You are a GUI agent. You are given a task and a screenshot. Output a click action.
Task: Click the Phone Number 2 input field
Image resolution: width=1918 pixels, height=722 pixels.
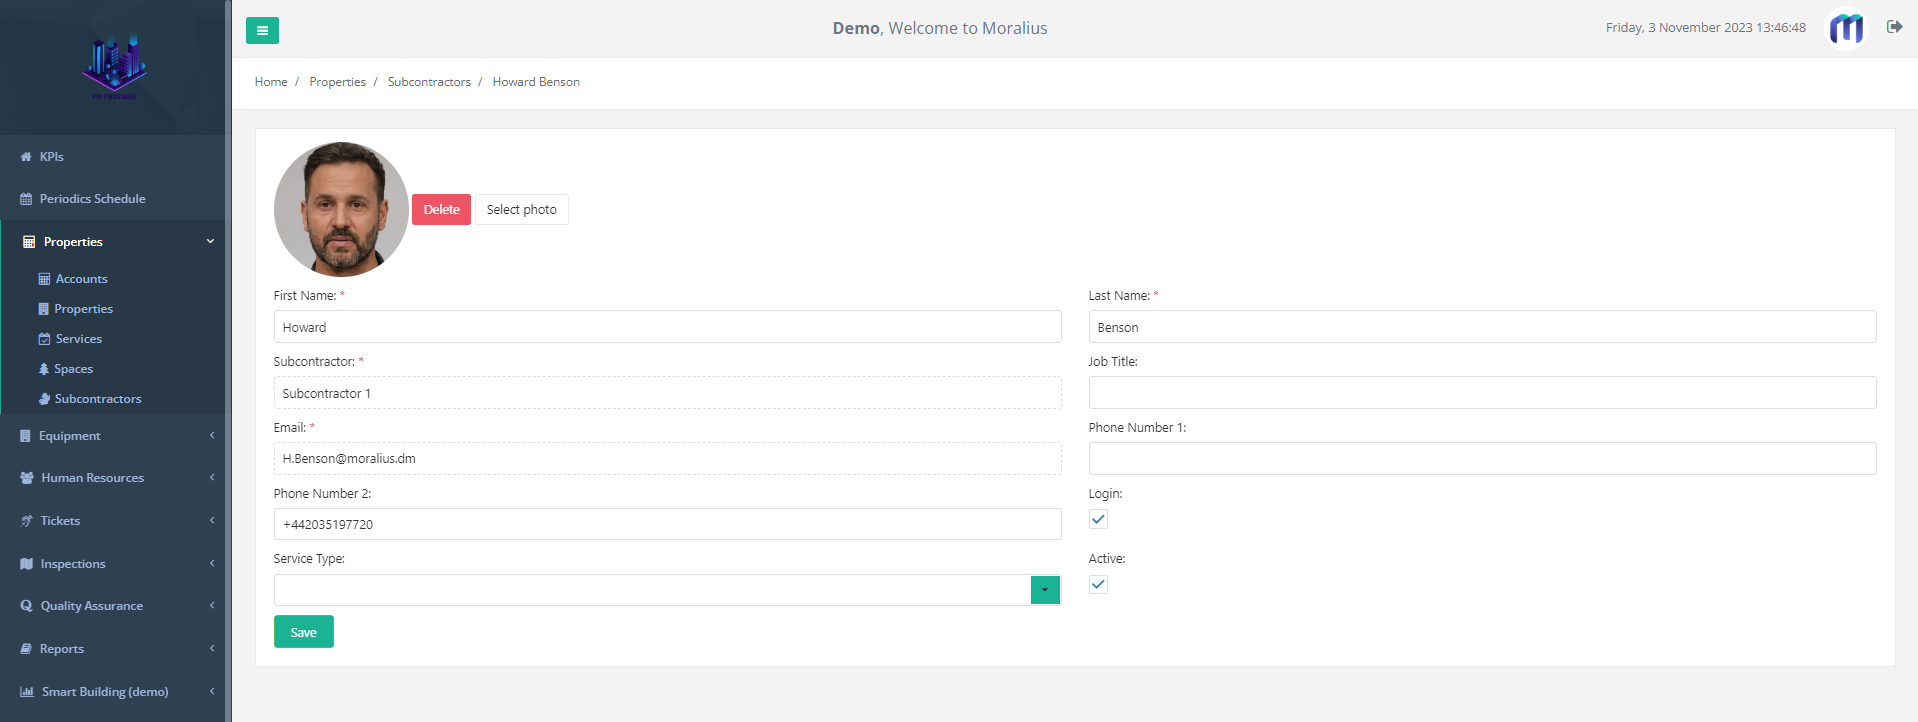click(667, 524)
